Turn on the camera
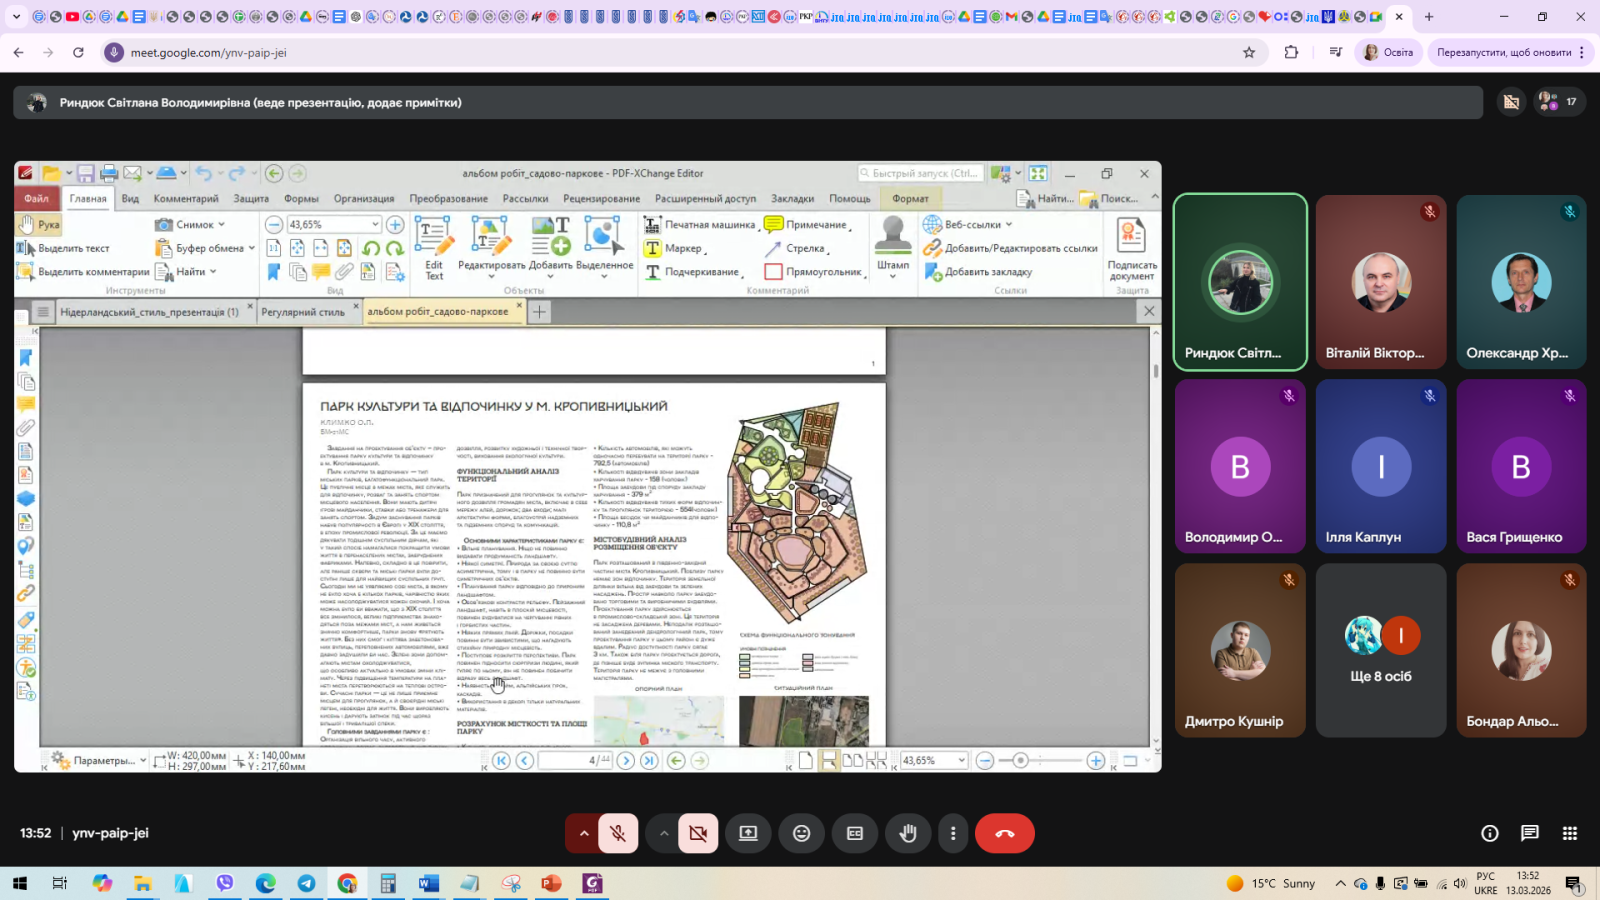Viewport: 1600px width, 900px height. [x=698, y=833]
